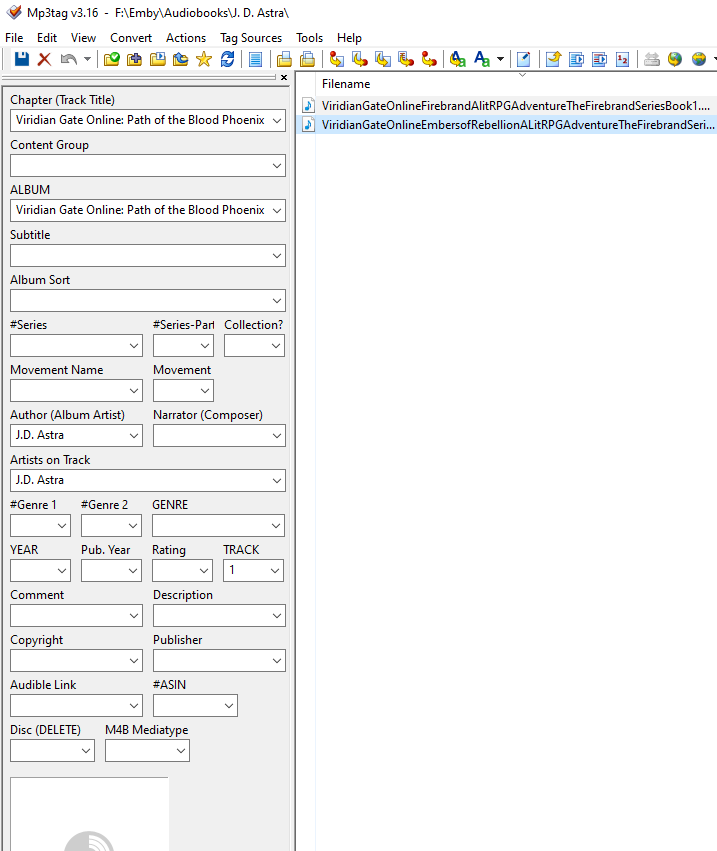Open the Actions icon with yellow A
Image resolution: width=717 pixels, height=851 pixels.
pyautogui.click(x=458, y=59)
